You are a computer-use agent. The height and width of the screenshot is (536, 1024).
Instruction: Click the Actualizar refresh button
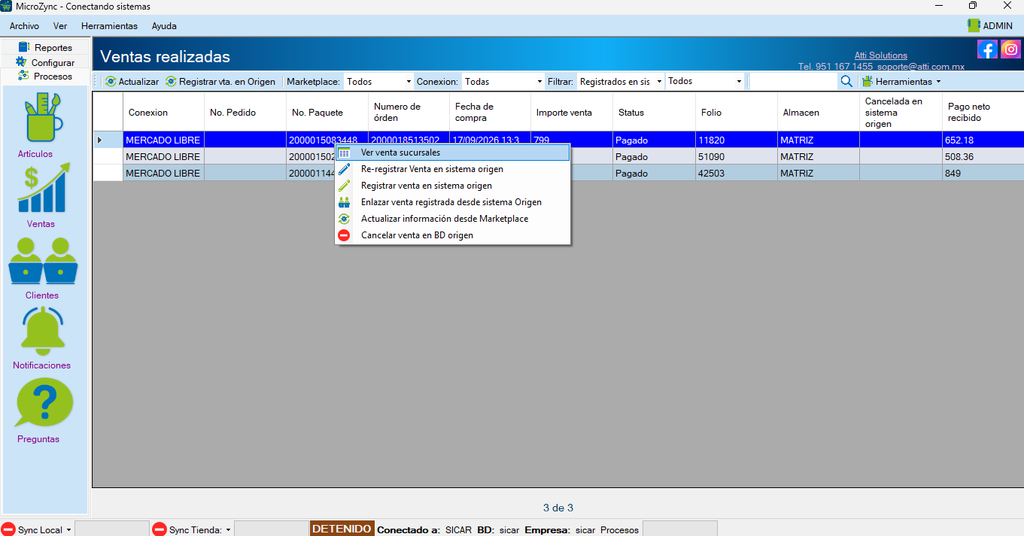point(132,82)
